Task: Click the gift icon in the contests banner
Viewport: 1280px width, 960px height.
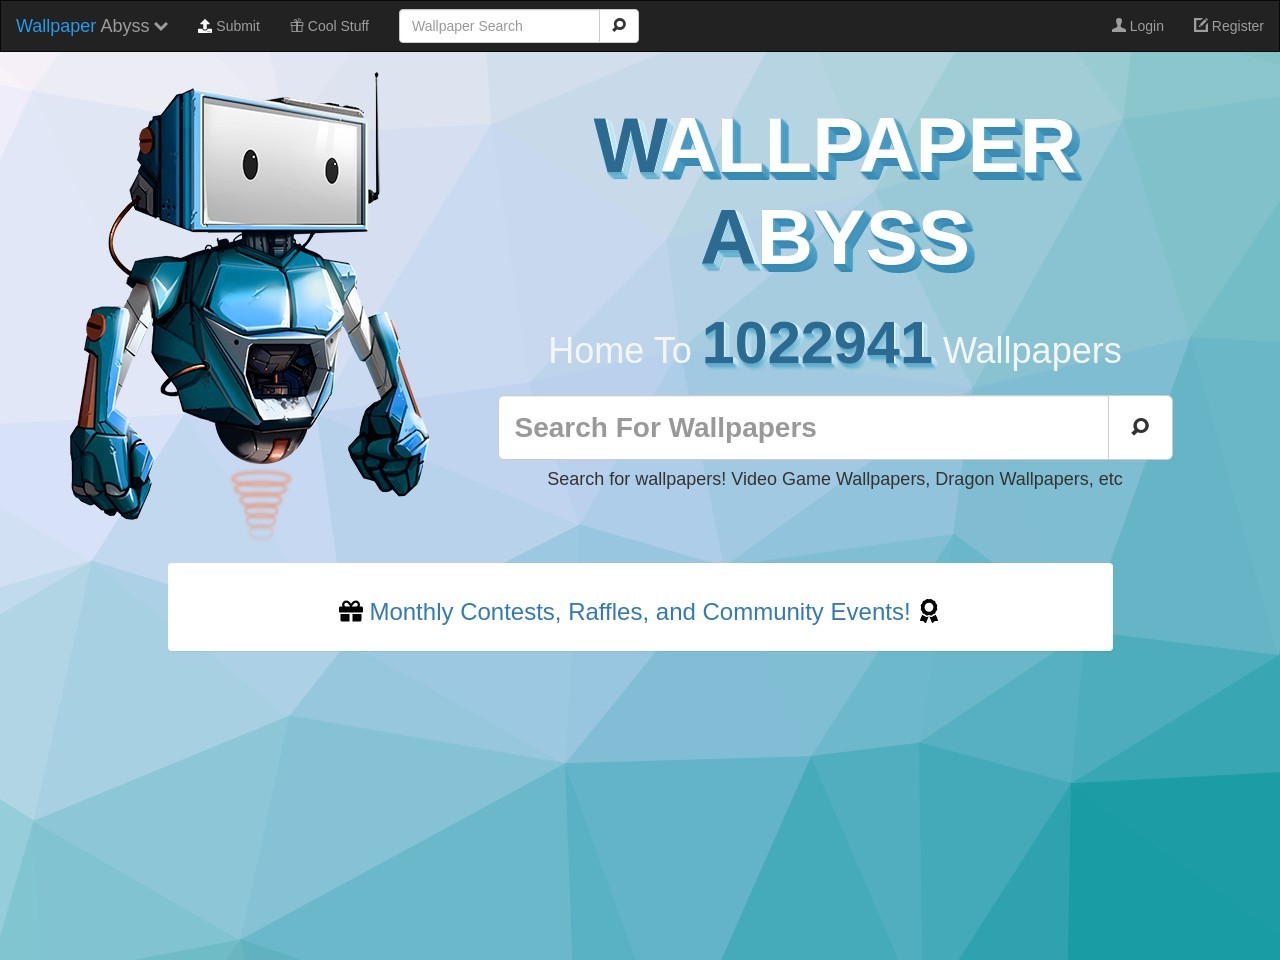Action: tap(351, 611)
